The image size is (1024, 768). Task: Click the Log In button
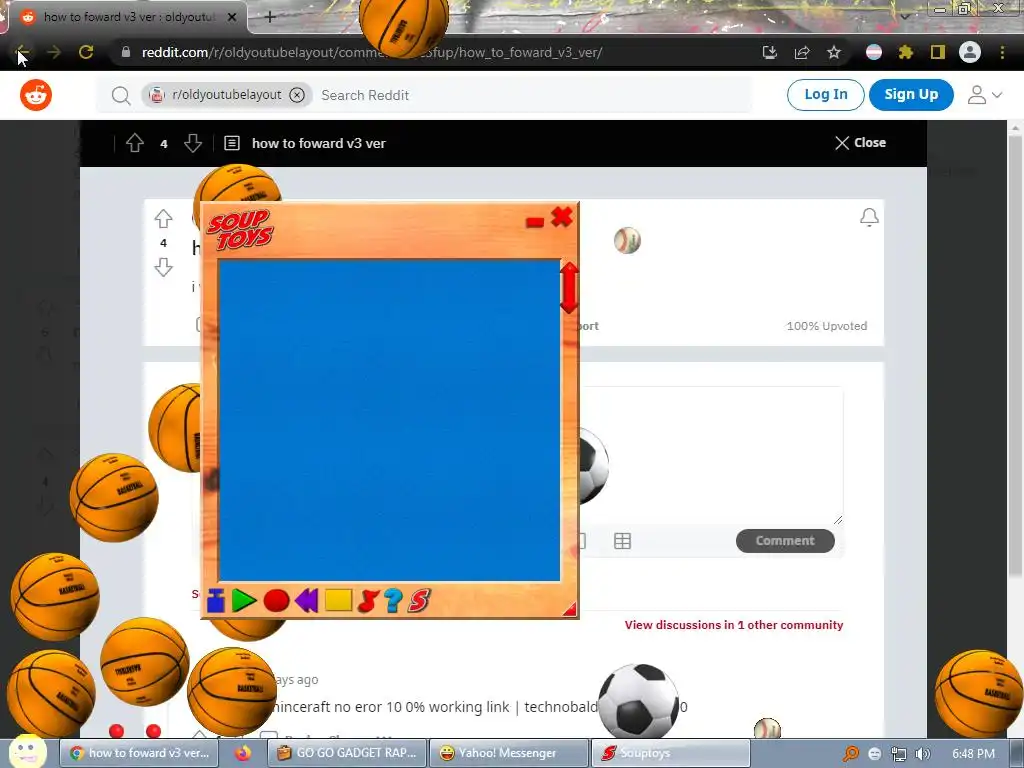[825, 95]
